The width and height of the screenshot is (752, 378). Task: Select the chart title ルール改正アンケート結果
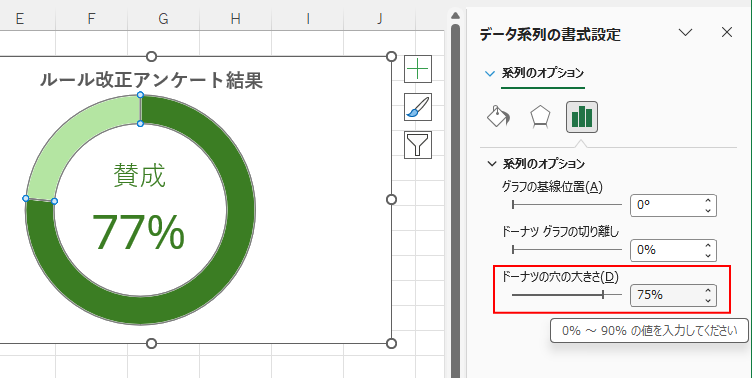[x=151, y=80]
